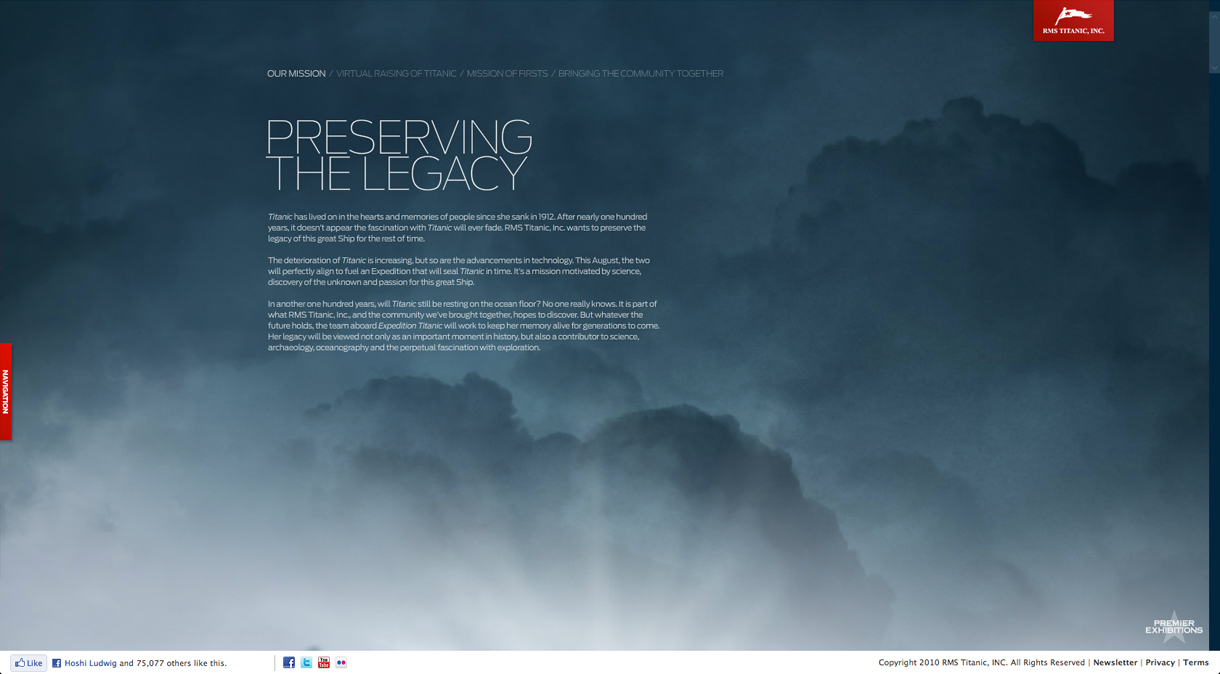Click the Hoshi Ludwig name link
This screenshot has height=674, width=1220.
(90, 663)
